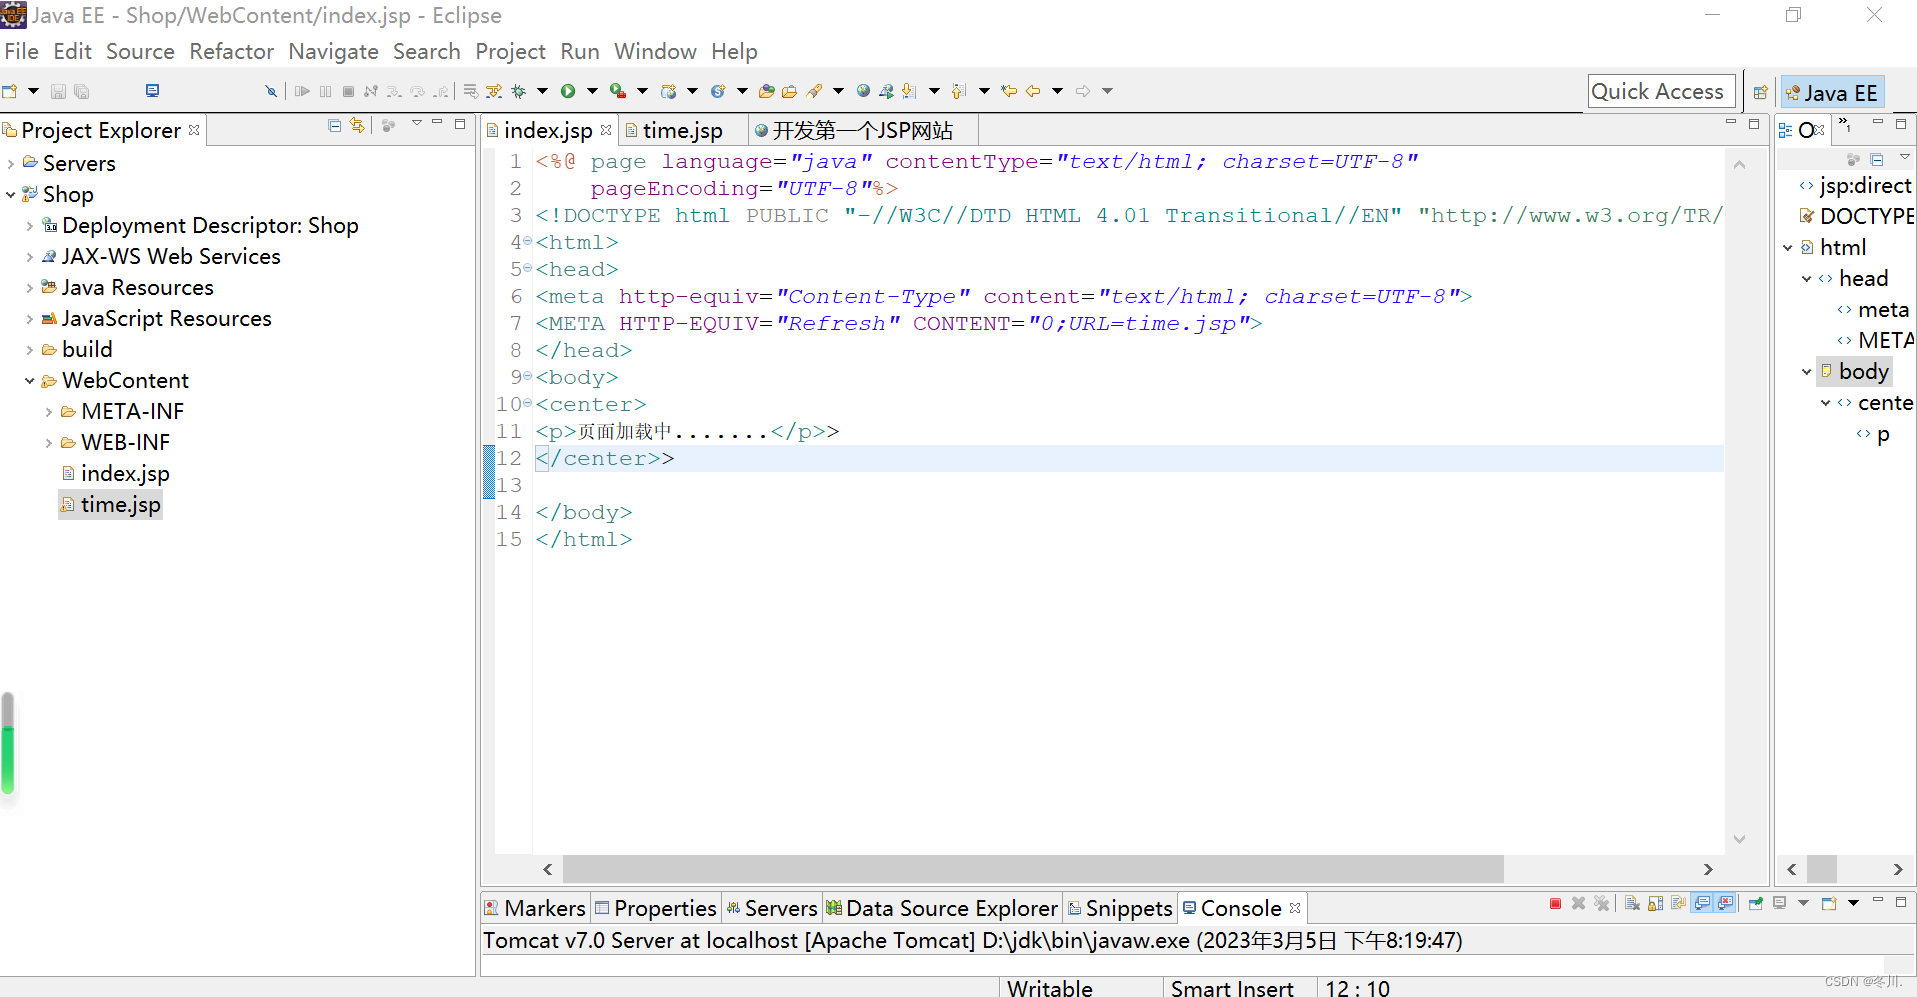Click the green Run button in the toolbar
1917x997 pixels.
pyautogui.click(x=568, y=91)
